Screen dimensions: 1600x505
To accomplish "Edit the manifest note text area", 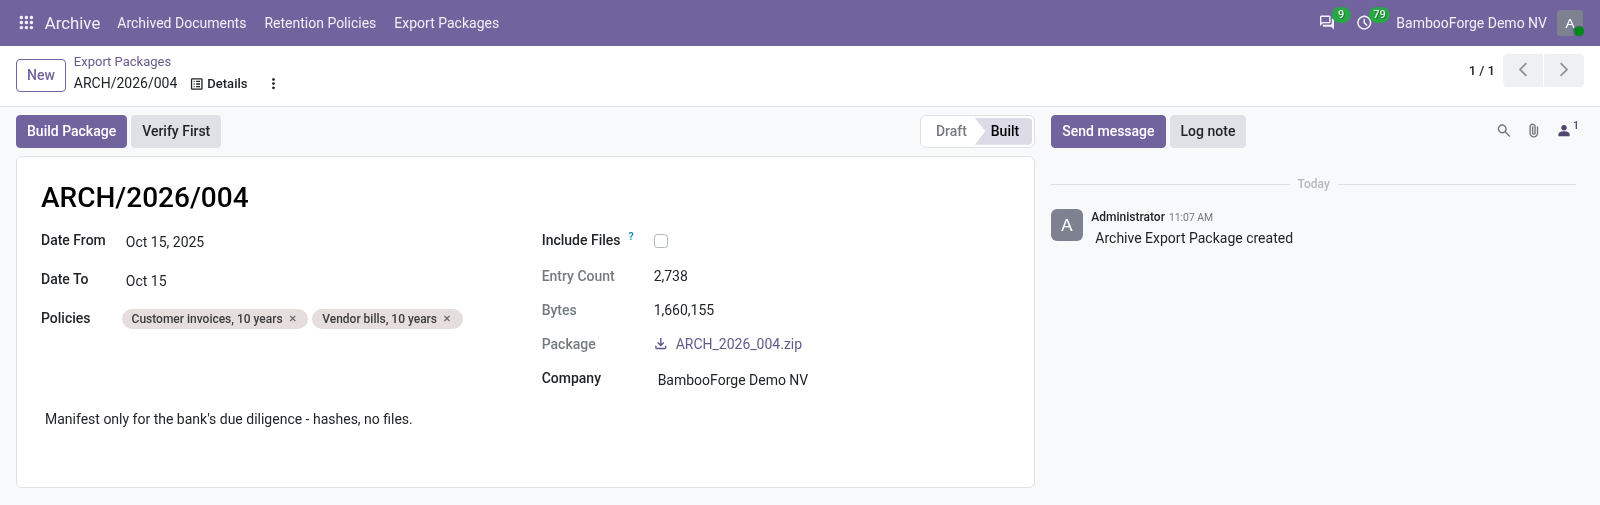I will tap(525, 419).
